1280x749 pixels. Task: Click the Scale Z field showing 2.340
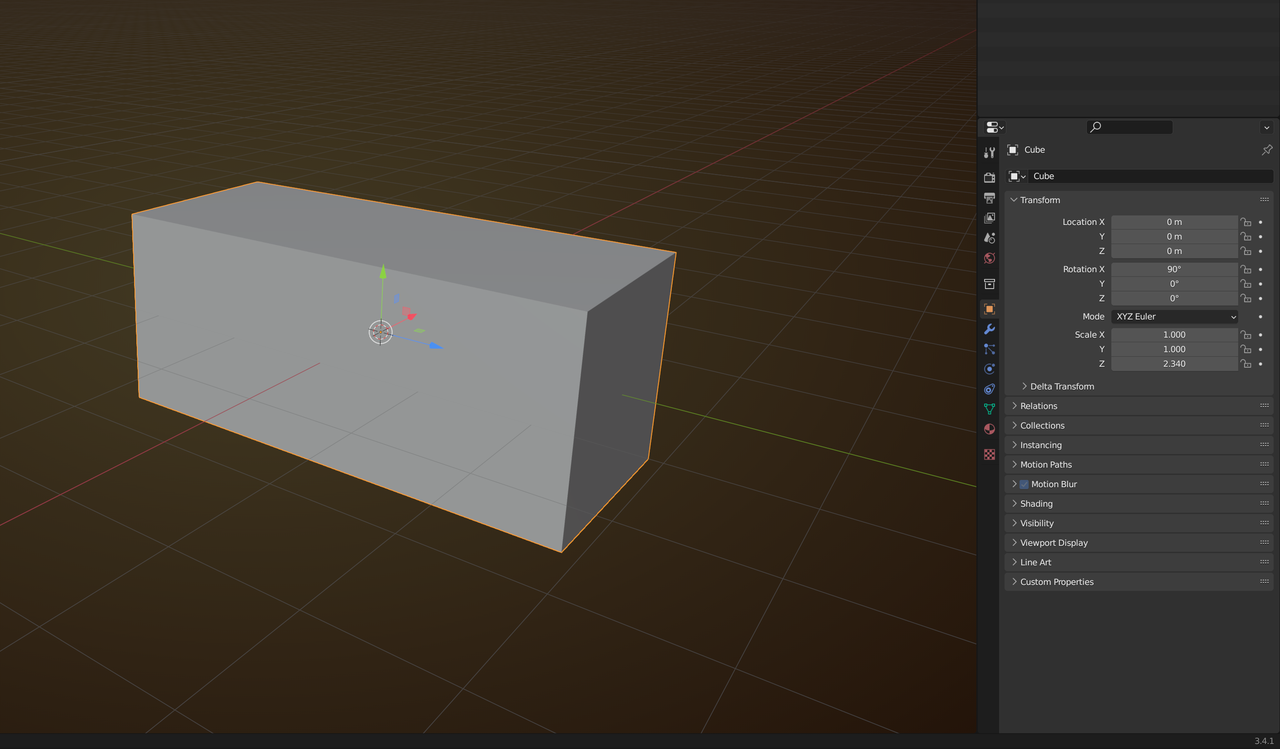point(1175,364)
